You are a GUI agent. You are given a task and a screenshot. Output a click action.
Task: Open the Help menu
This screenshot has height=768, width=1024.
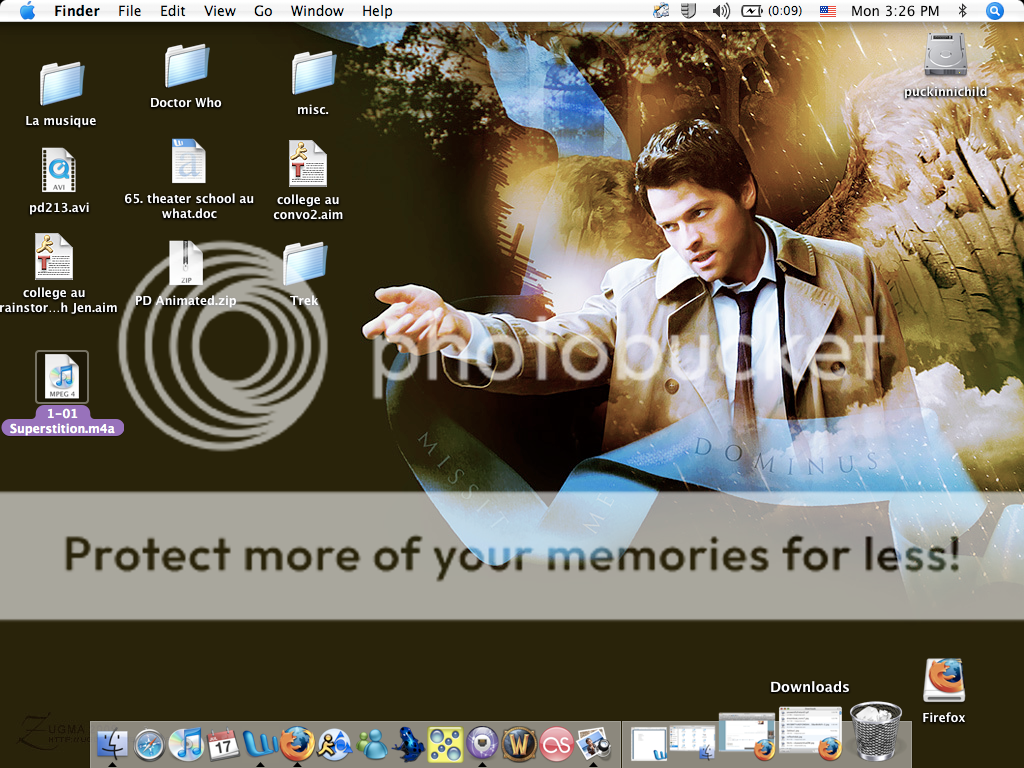[x=377, y=11]
